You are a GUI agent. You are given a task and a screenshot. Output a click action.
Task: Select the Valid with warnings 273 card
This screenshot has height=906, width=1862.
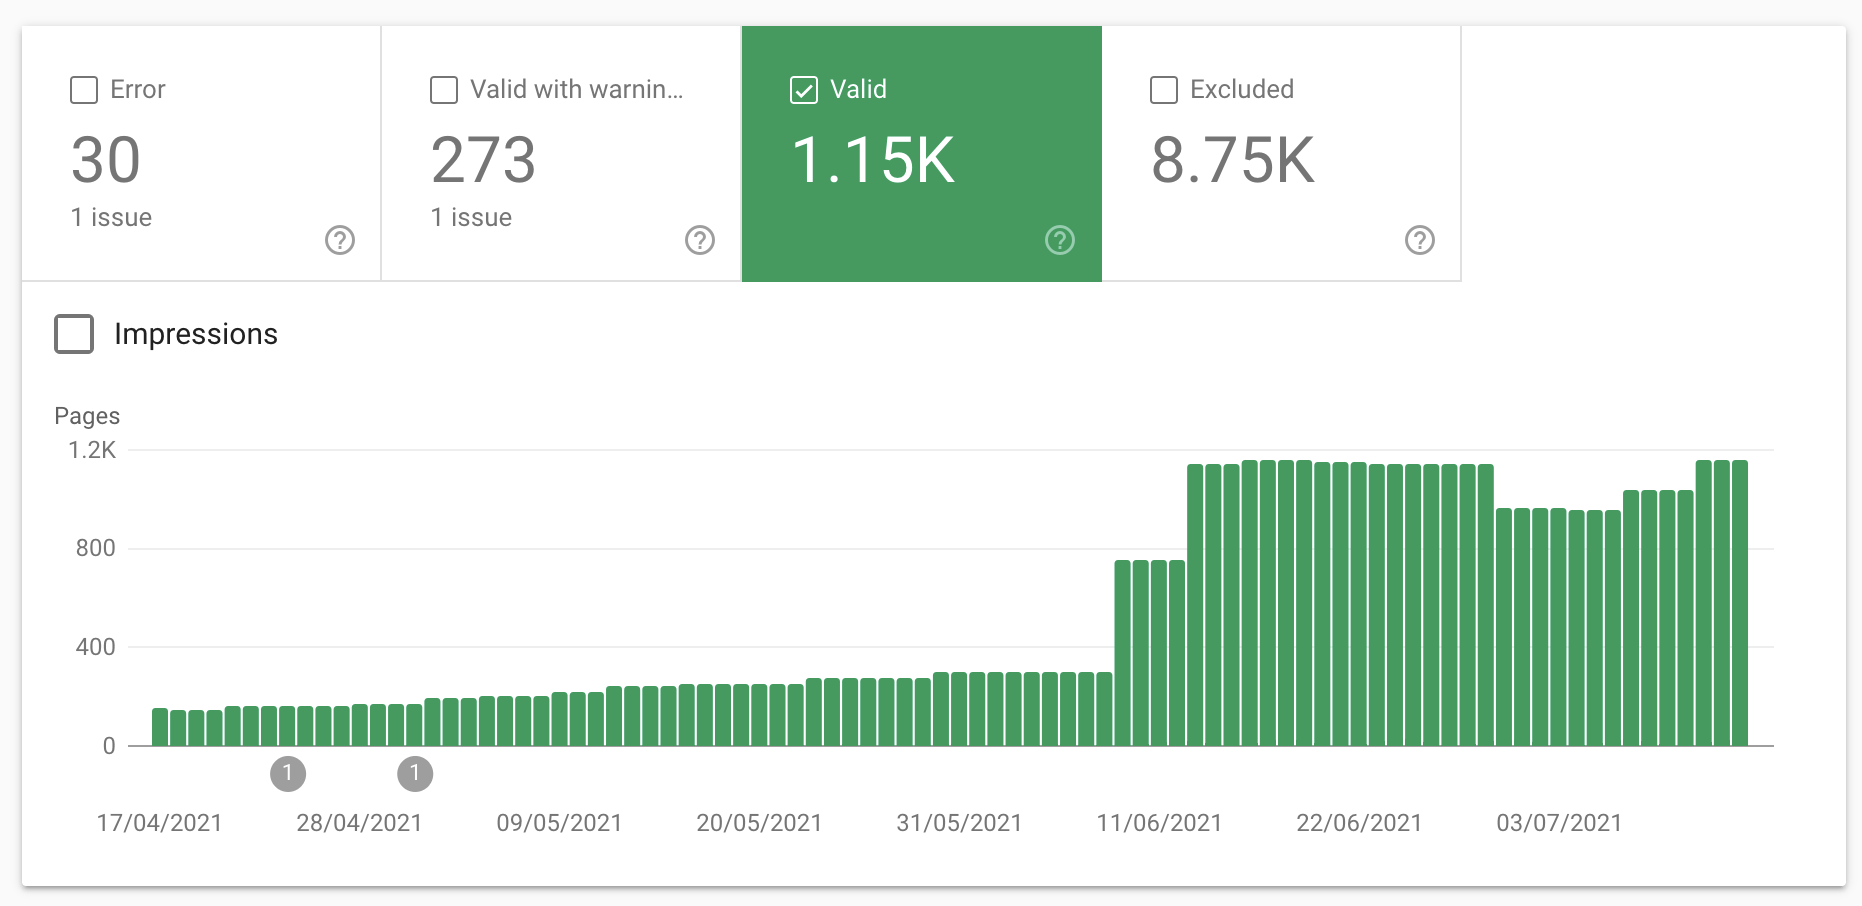[x=561, y=153]
